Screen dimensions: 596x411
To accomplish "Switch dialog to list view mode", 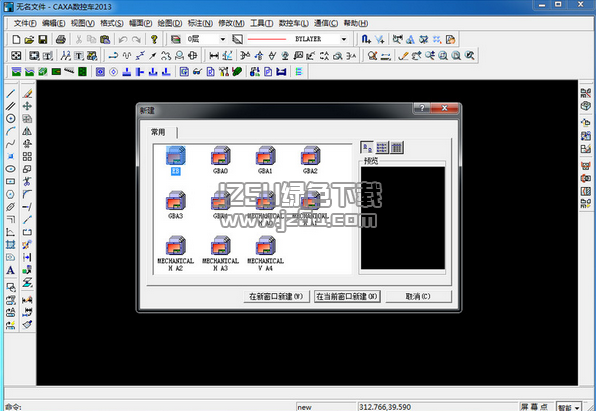I will coord(382,147).
